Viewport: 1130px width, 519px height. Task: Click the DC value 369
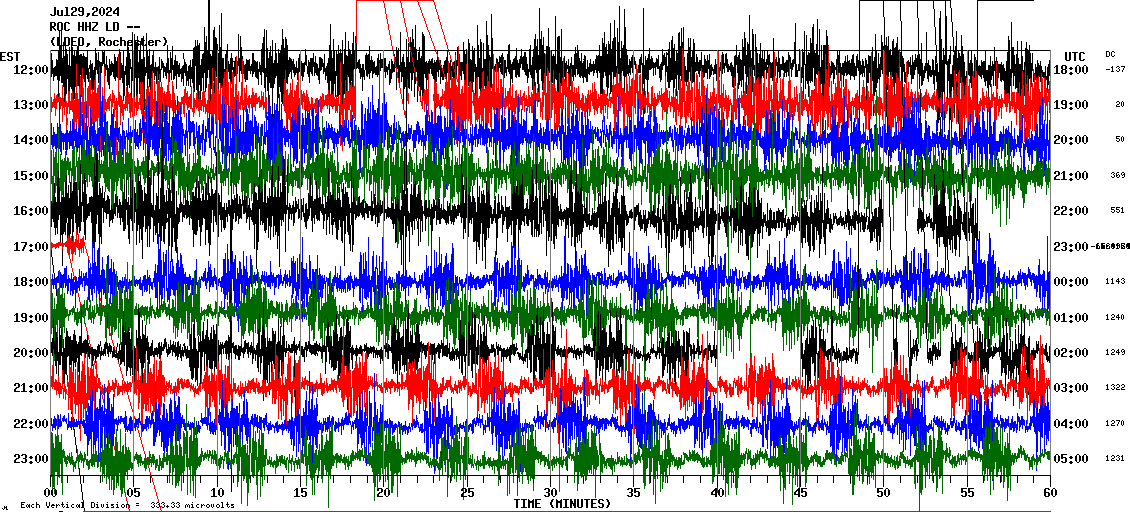pyautogui.click(x=1117, y=176)
